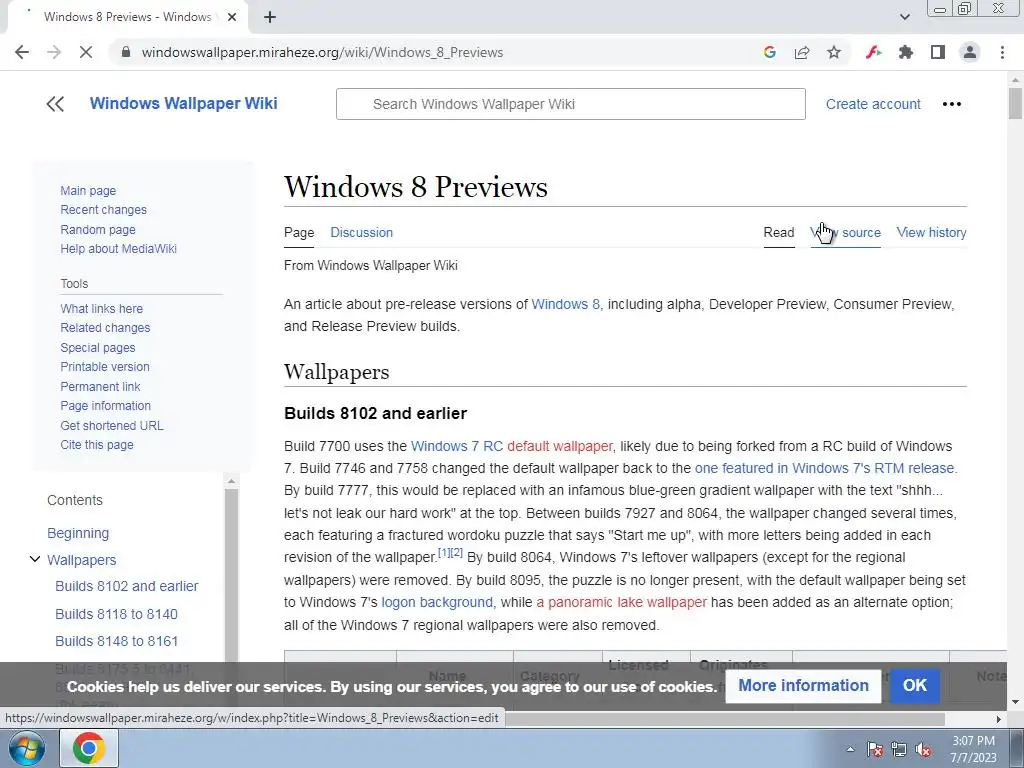The image size is (1024, 768).
Task: Open the View history tab
Action: point(931,232)
